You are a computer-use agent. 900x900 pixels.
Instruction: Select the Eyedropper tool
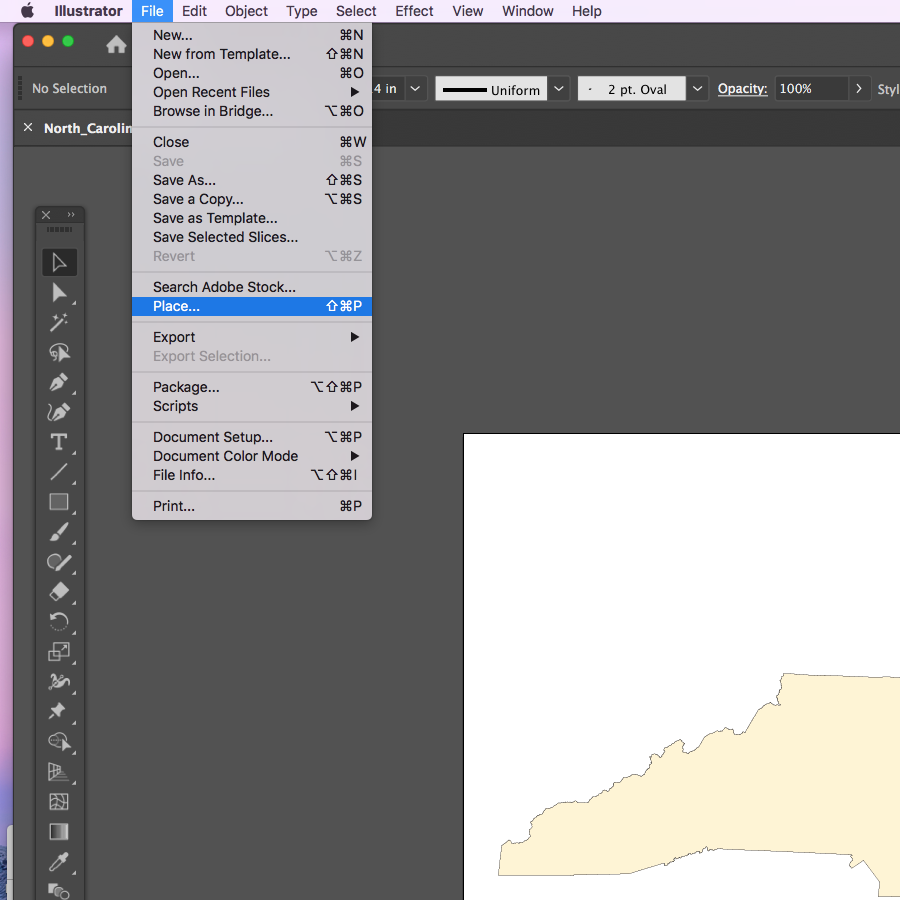[x=59, y=861]
